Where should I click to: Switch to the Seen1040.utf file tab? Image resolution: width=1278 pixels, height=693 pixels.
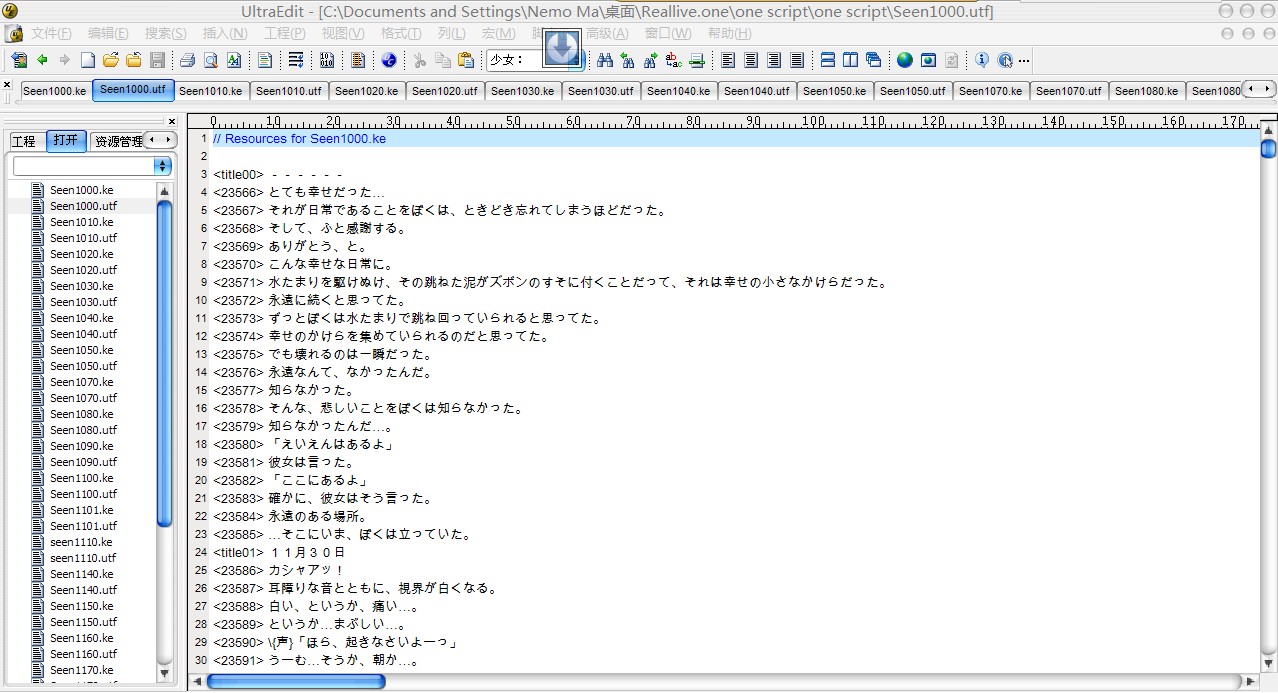click(x=757, y=91)
